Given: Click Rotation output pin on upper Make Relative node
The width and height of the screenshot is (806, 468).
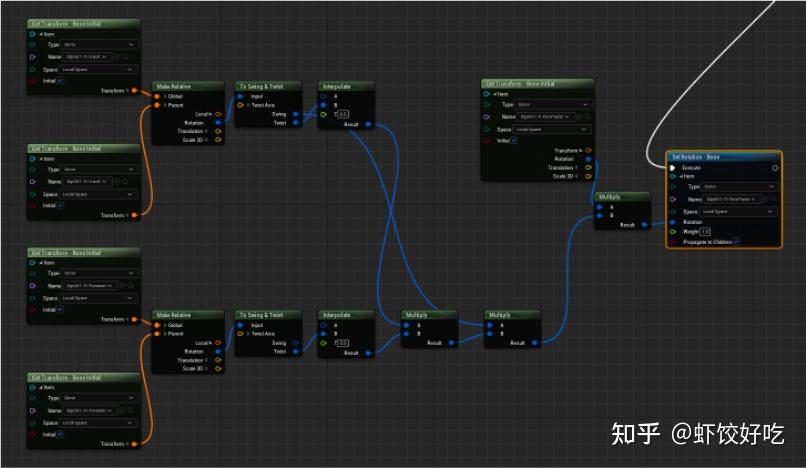Looking at the screenshot, I should [219, 123].
